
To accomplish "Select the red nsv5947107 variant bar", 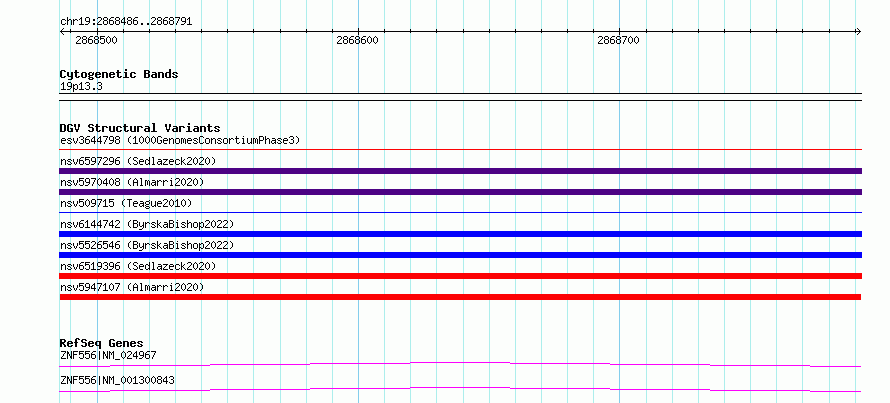I will coord(460,297).
